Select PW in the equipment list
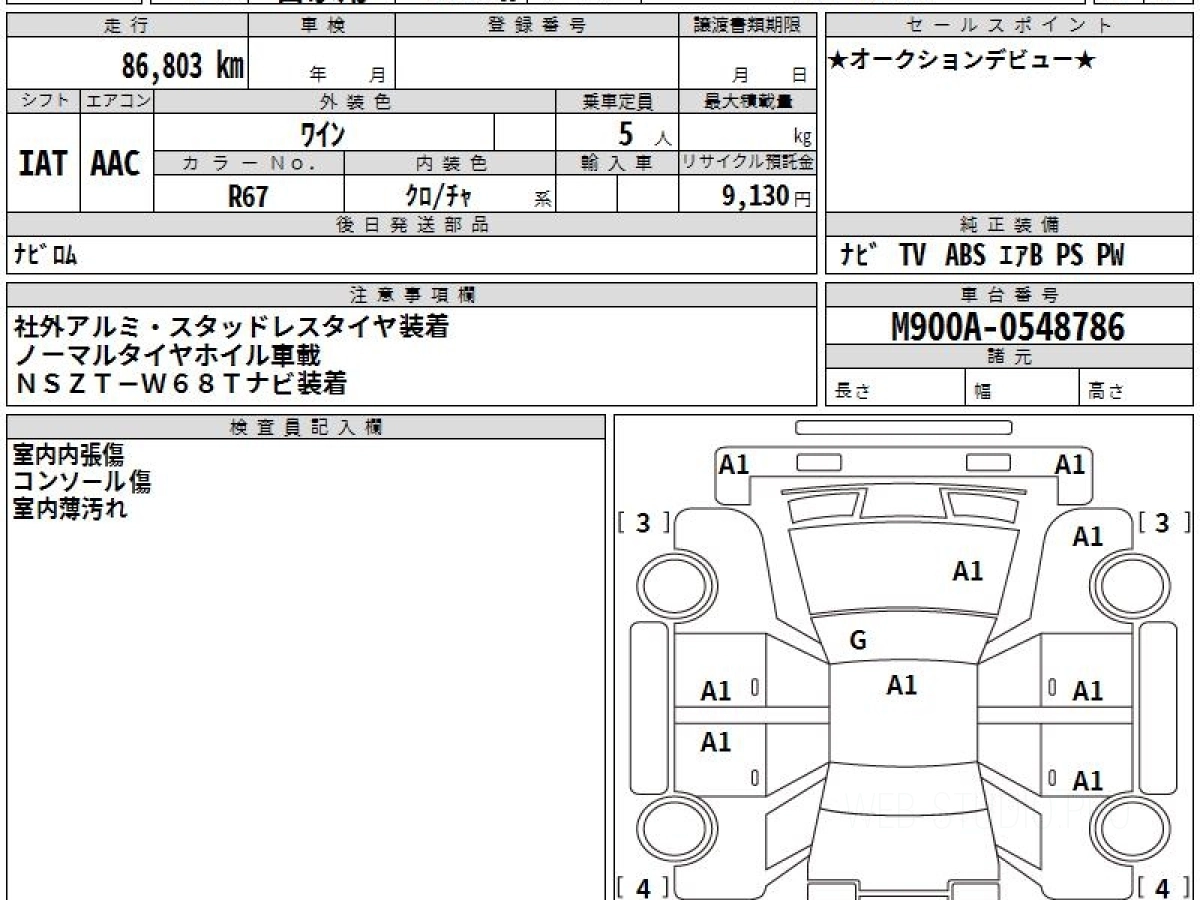This screenshot has height=900, width=1200. 1109,256
